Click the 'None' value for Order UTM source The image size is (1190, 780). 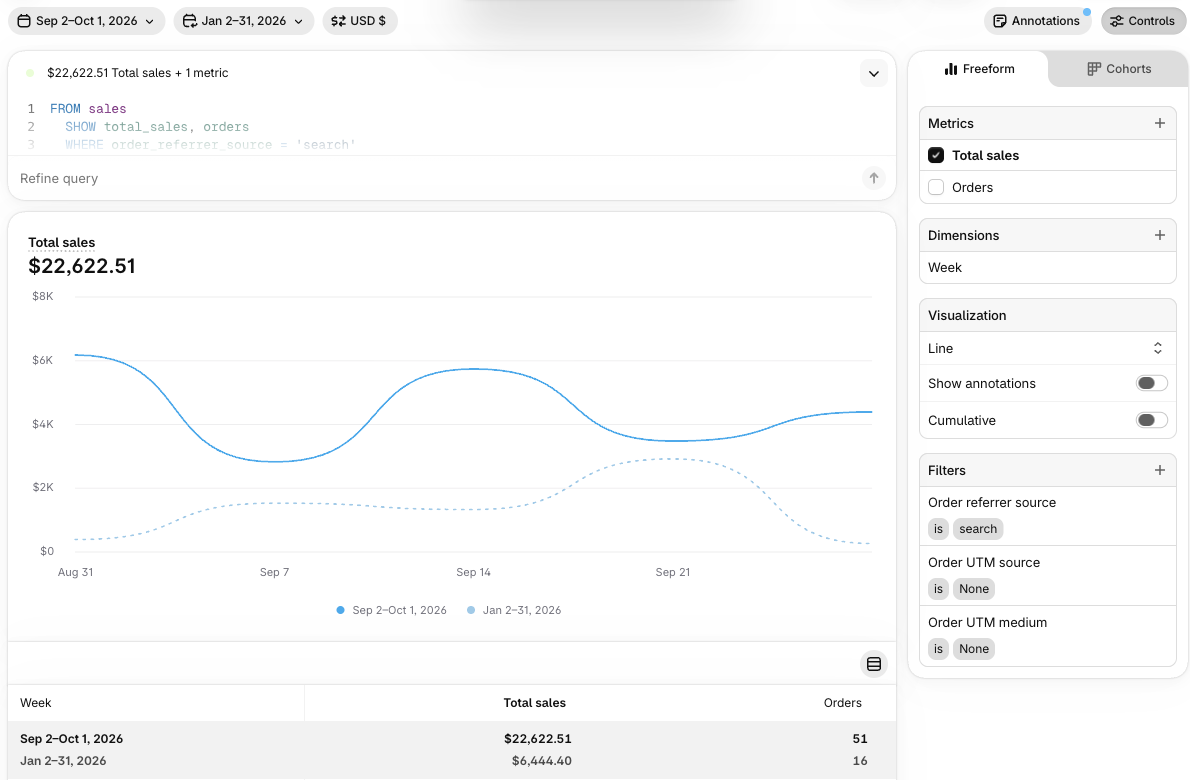[974, 589]
